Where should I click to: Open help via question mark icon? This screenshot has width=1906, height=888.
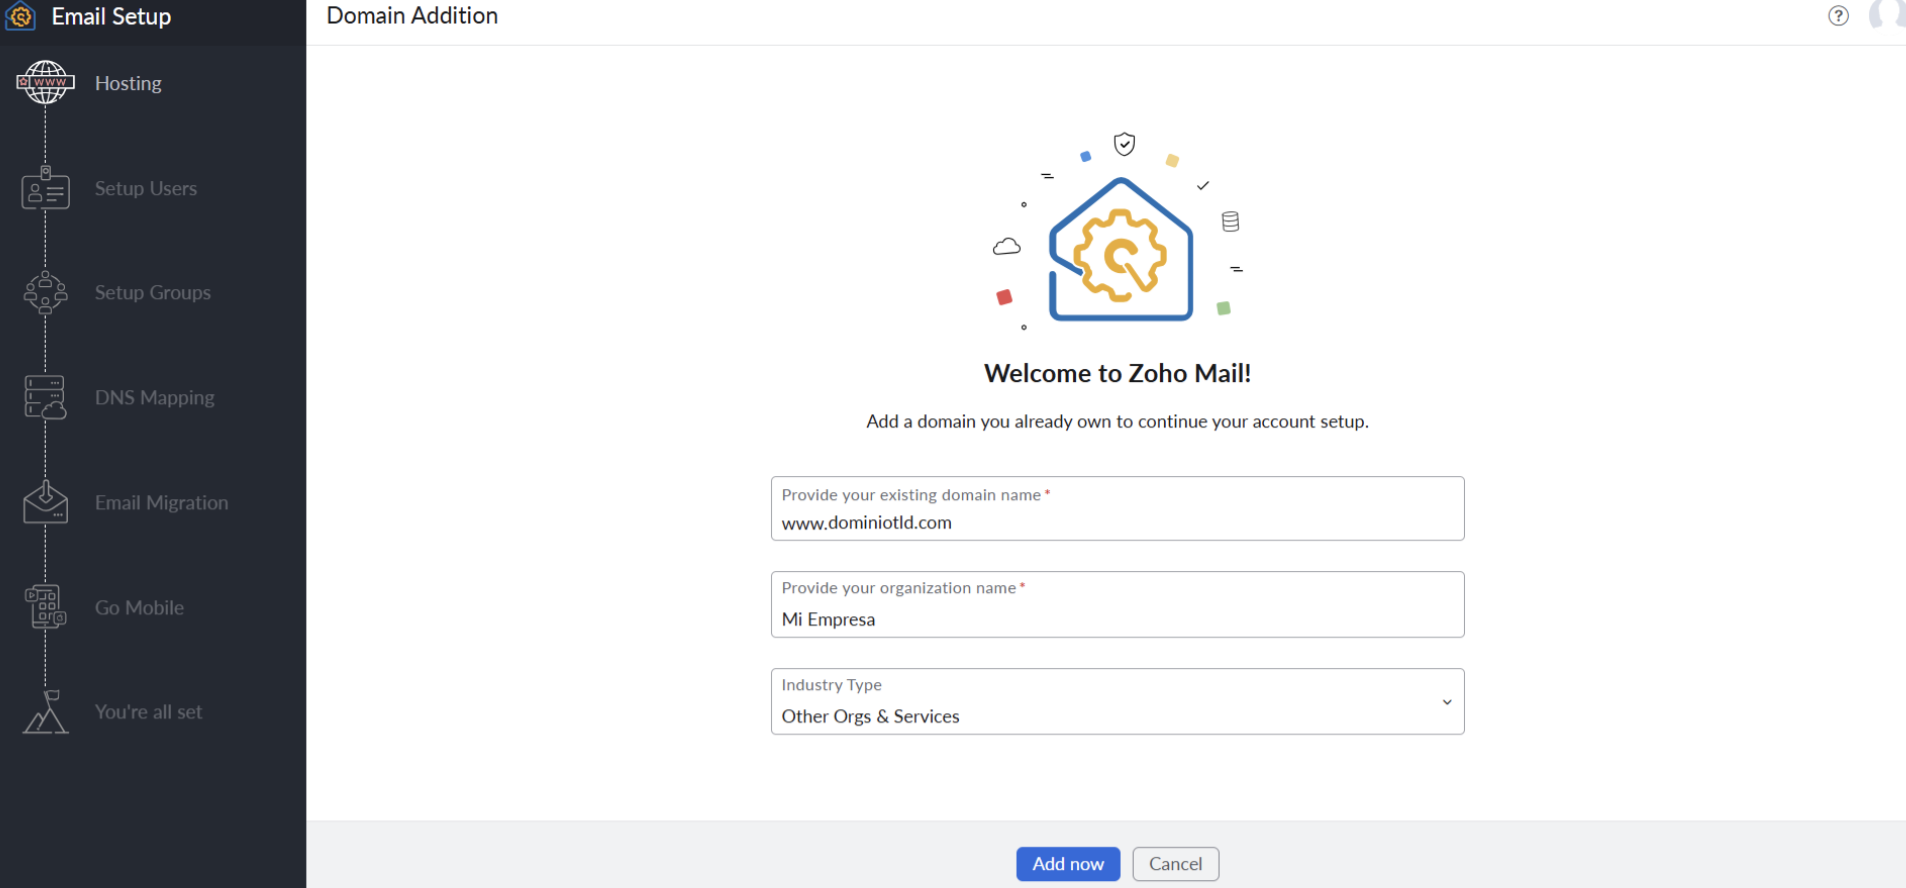[x=1838, y=16]
